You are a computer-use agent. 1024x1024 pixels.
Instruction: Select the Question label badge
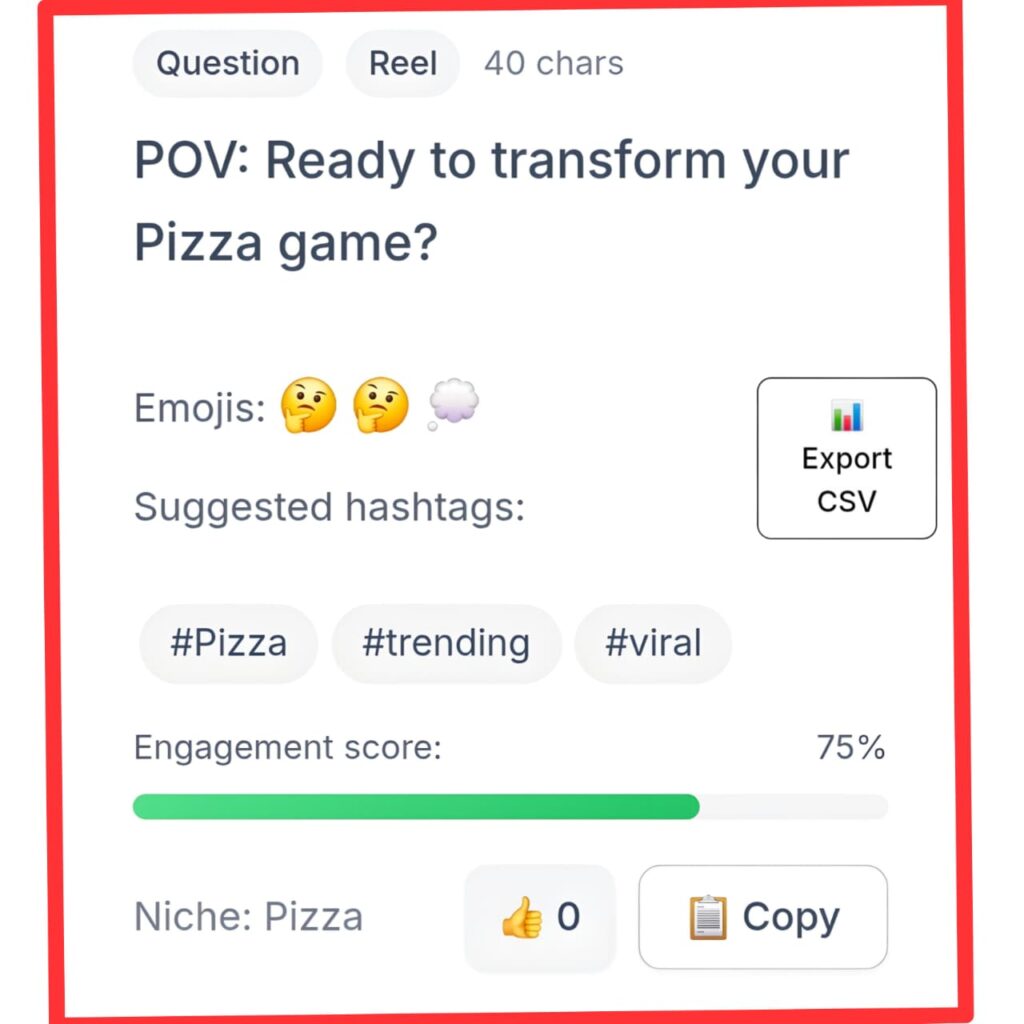pyautogui.click(x=227, y=63)
